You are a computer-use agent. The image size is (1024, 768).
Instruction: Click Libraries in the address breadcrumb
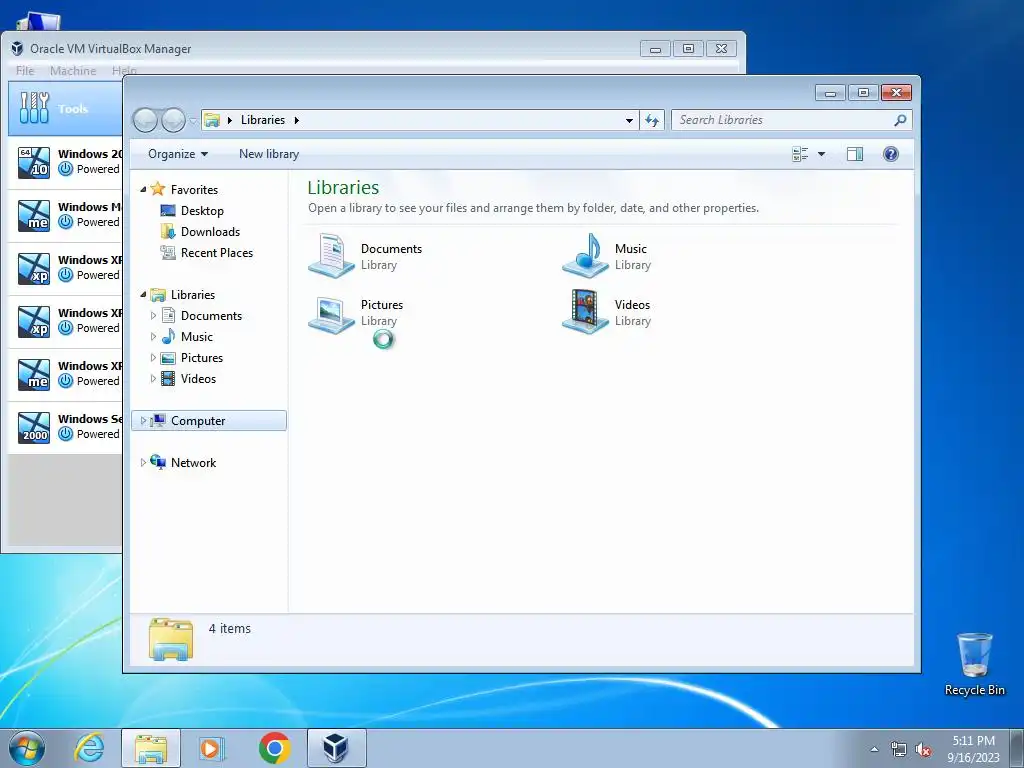263,120
